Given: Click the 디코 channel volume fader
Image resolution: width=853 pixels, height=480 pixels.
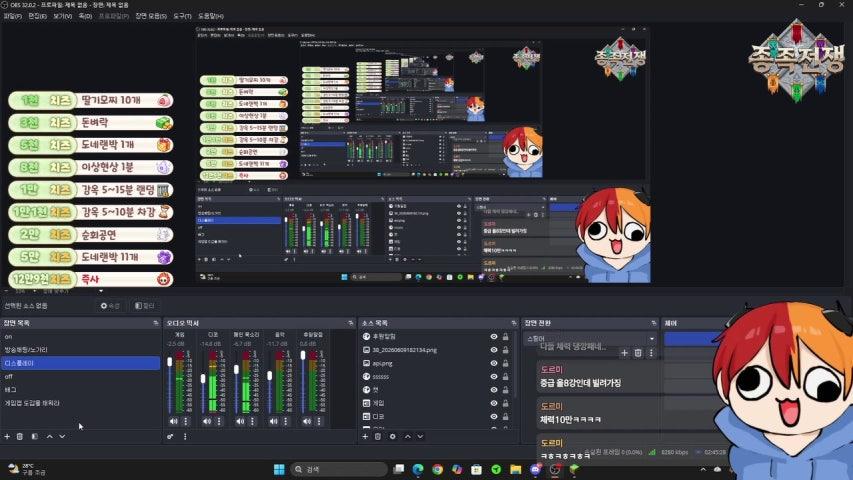Looking at the screenshot, I should 203,378.
